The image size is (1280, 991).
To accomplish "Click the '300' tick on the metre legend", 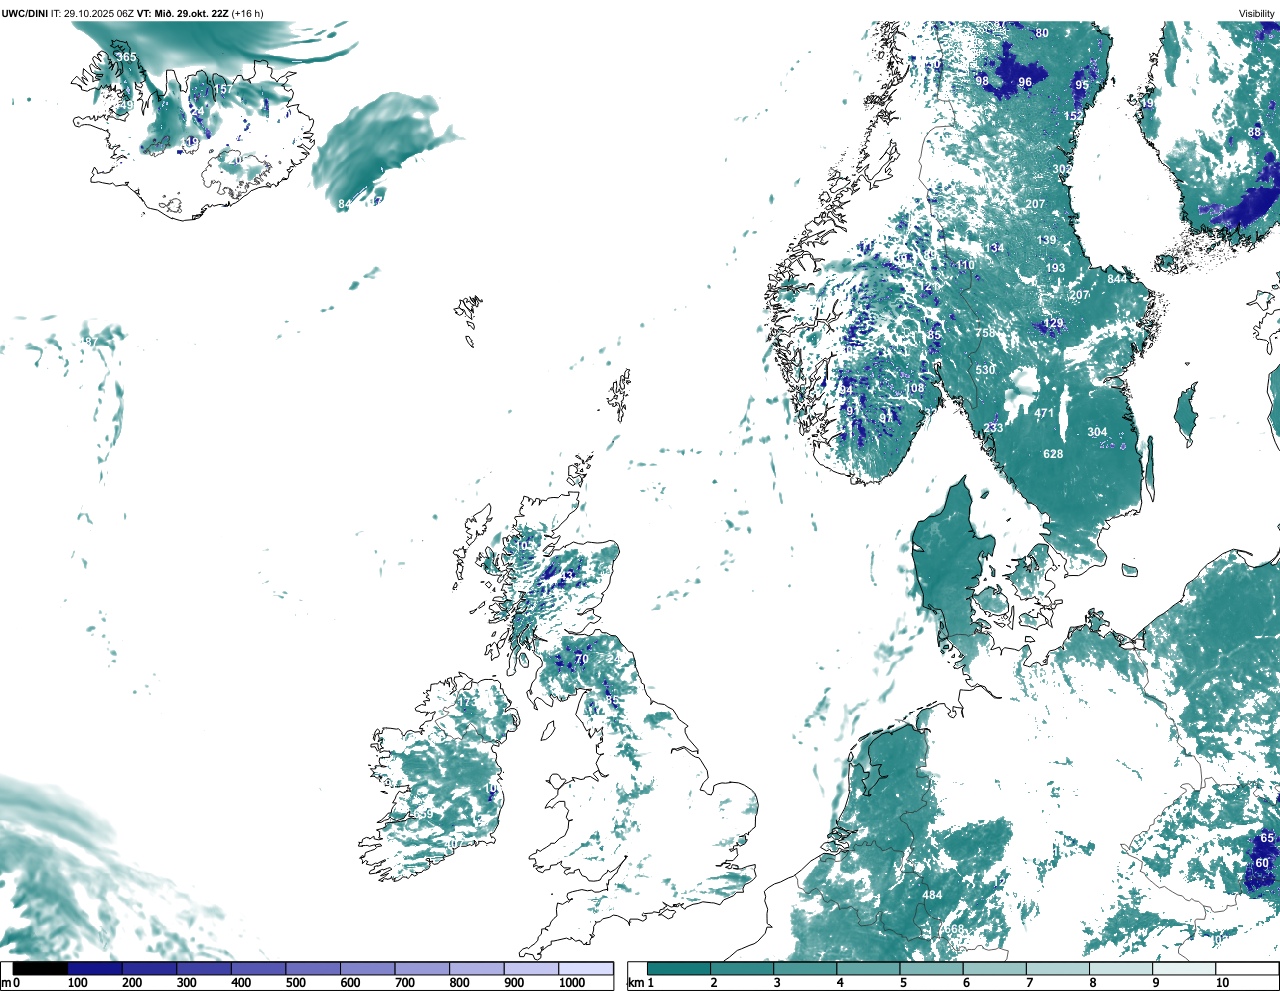I will (x=186, y=983).
